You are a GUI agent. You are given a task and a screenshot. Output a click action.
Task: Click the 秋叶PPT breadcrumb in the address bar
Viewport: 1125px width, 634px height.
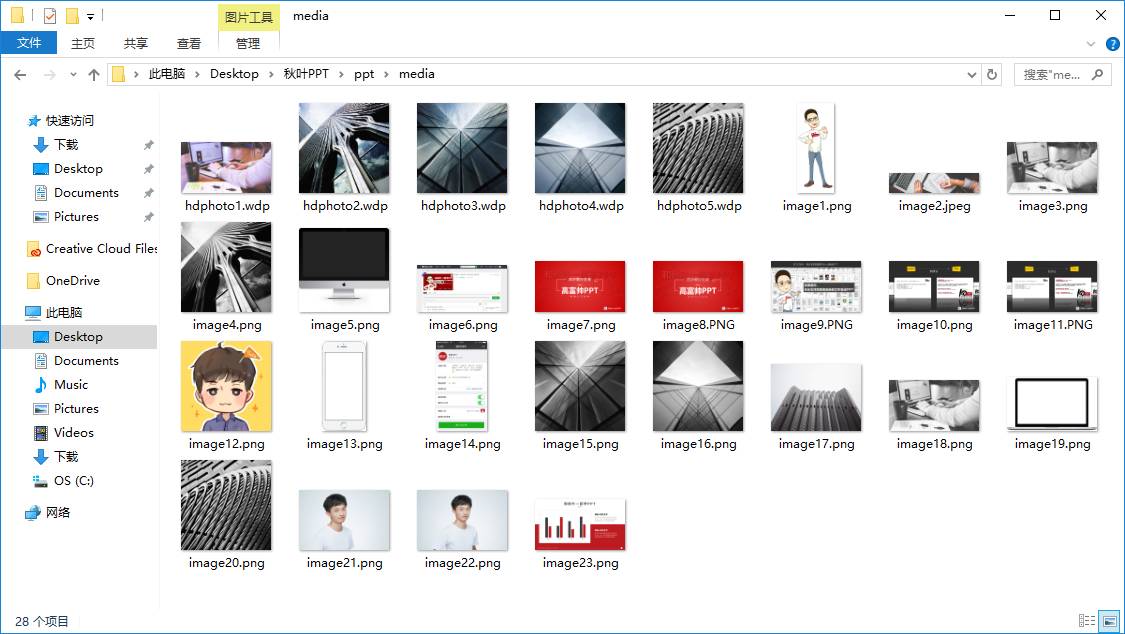[306, 74]
